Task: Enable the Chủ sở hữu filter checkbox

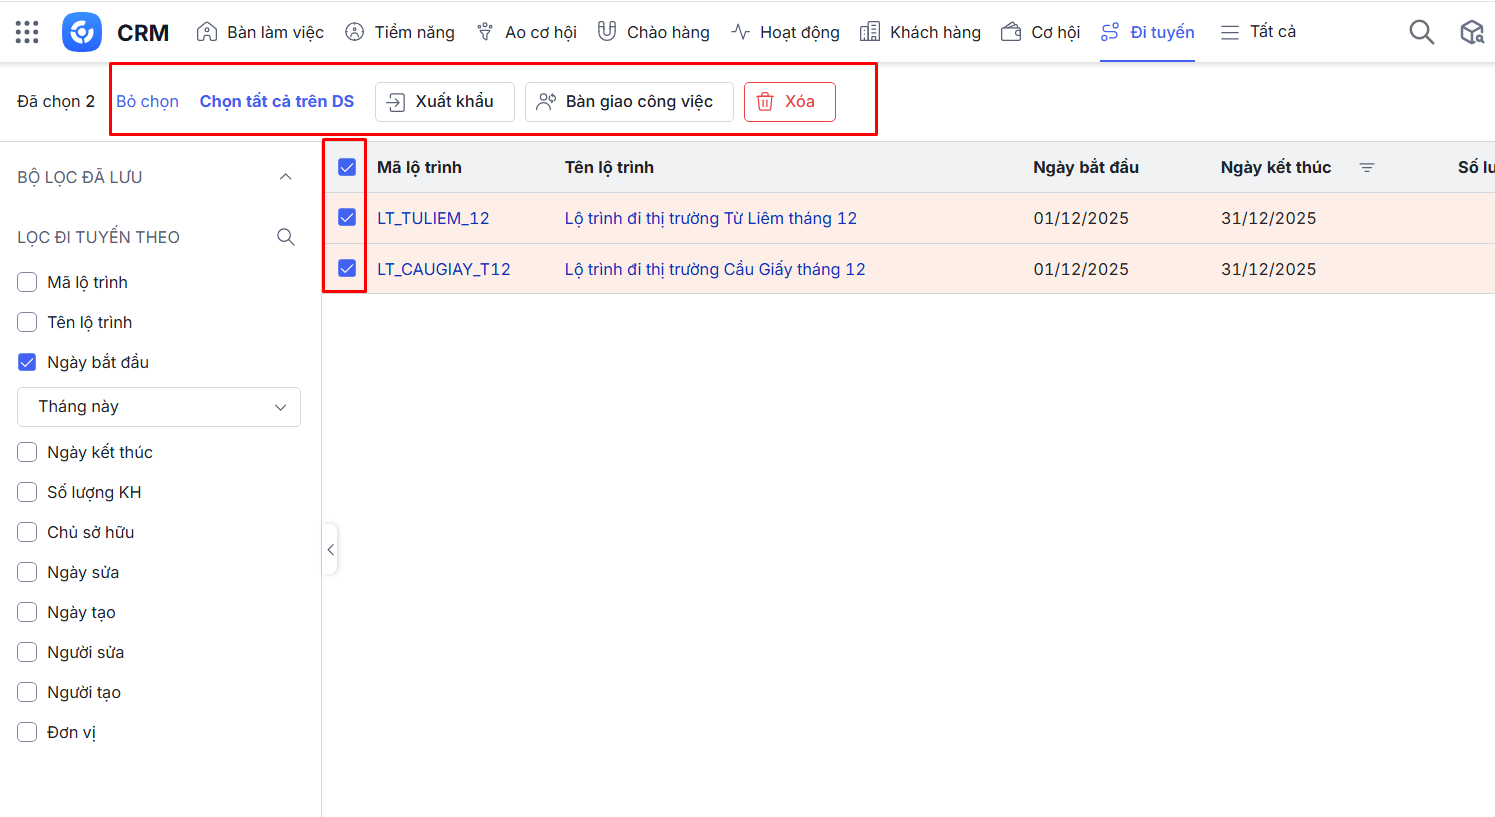Action: 27,532
